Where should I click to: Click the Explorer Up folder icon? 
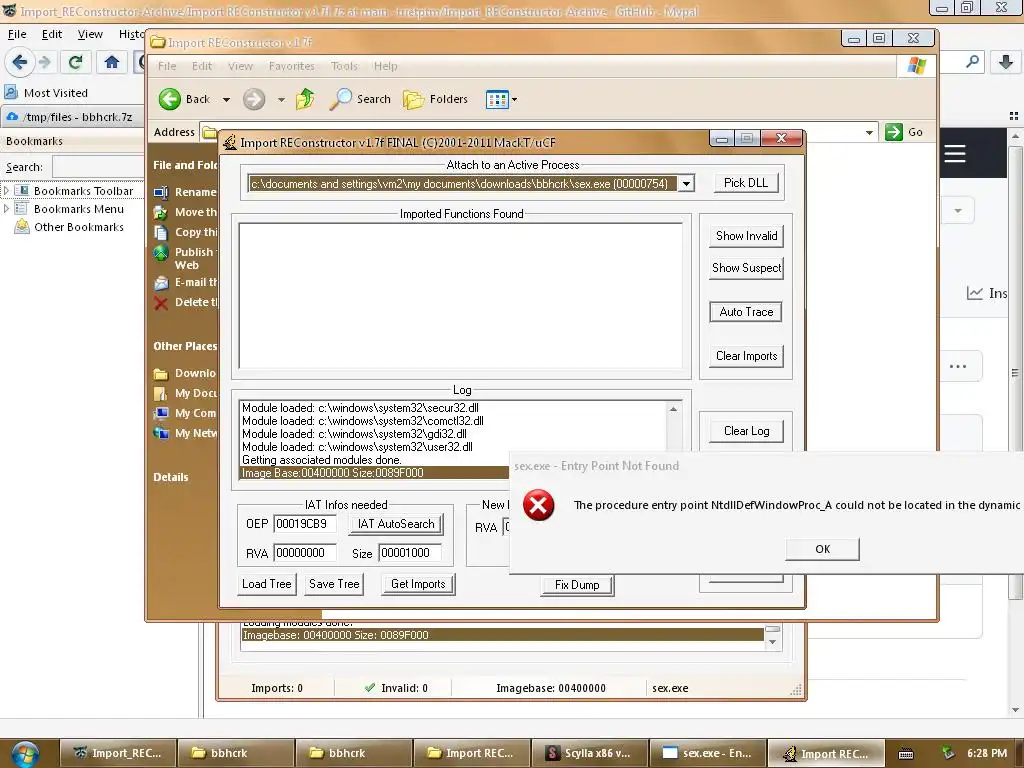point(305,99)
